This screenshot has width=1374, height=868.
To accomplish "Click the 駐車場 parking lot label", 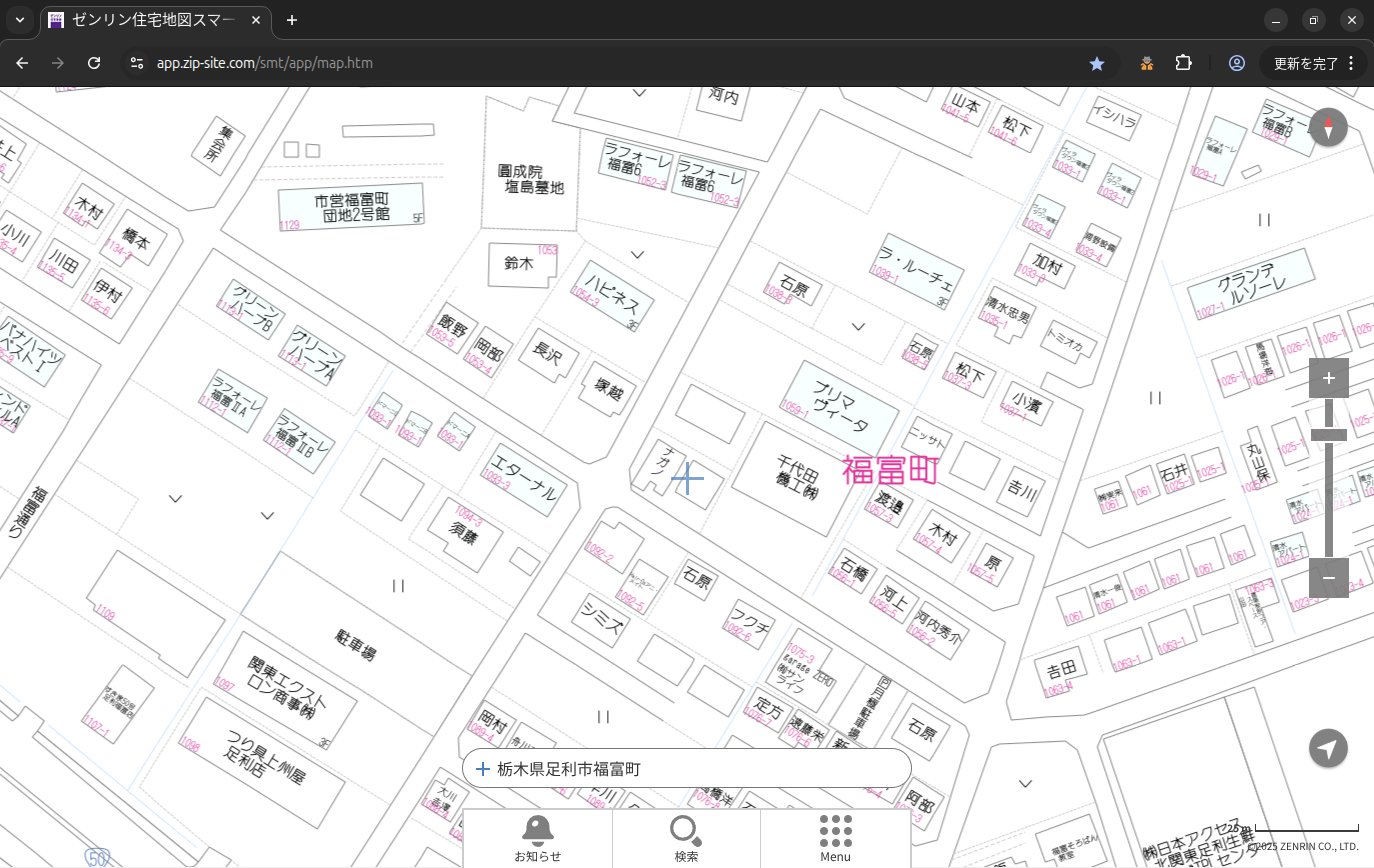I will point(355,645).
